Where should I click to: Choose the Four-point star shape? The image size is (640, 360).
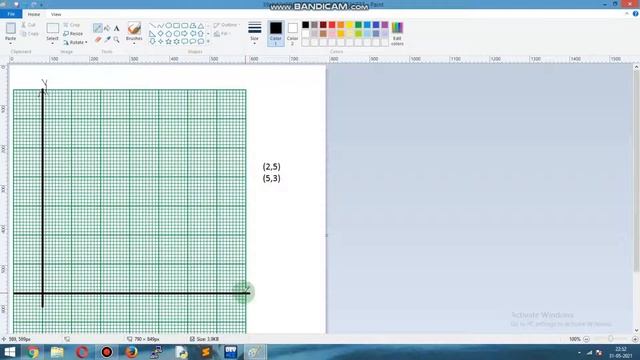[160, 42]
